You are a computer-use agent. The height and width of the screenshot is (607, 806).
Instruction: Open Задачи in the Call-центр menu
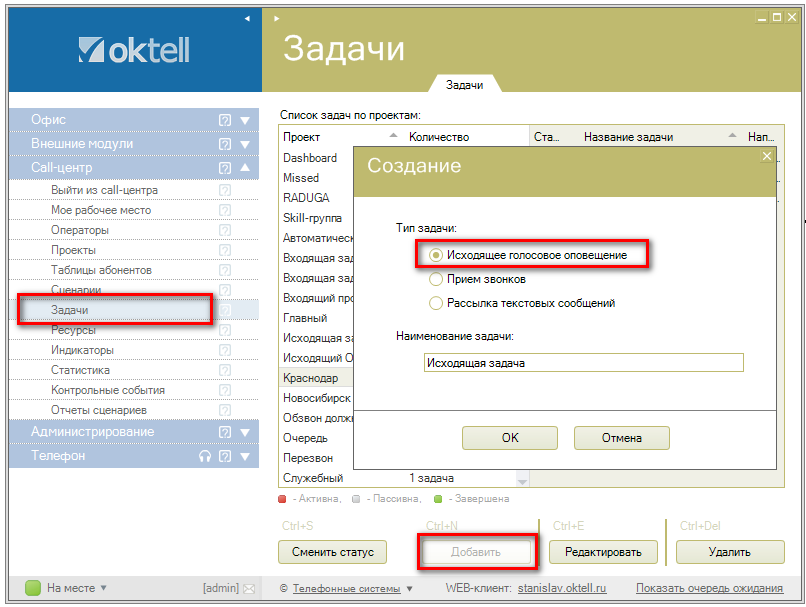(x=70, y=310)
